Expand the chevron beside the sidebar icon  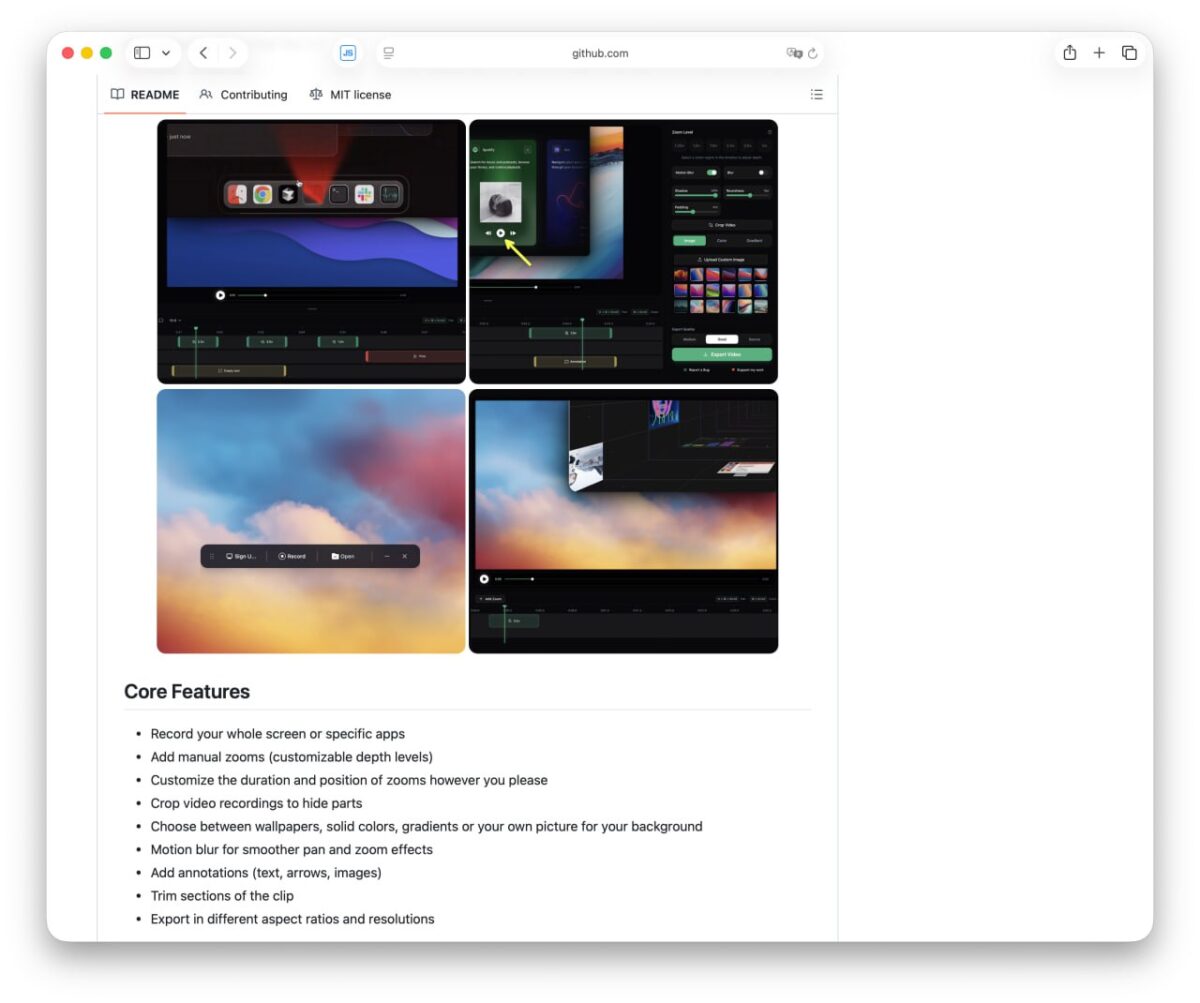point(166,53)
